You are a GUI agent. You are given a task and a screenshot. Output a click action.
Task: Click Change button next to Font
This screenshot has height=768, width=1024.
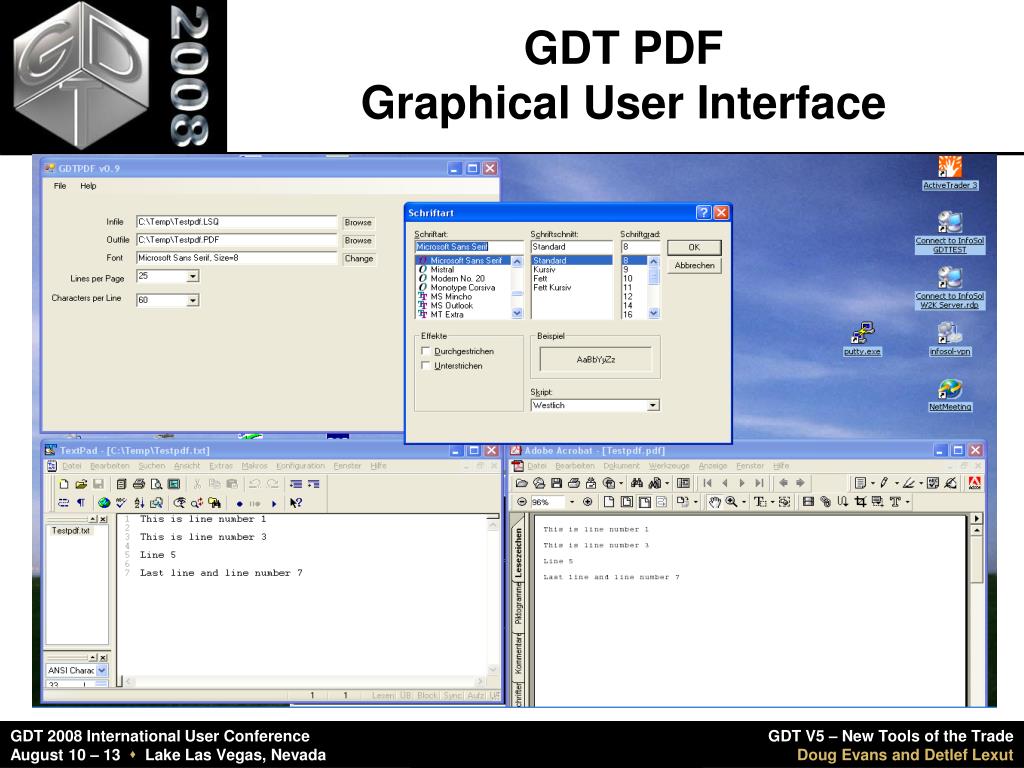(359, 259)
